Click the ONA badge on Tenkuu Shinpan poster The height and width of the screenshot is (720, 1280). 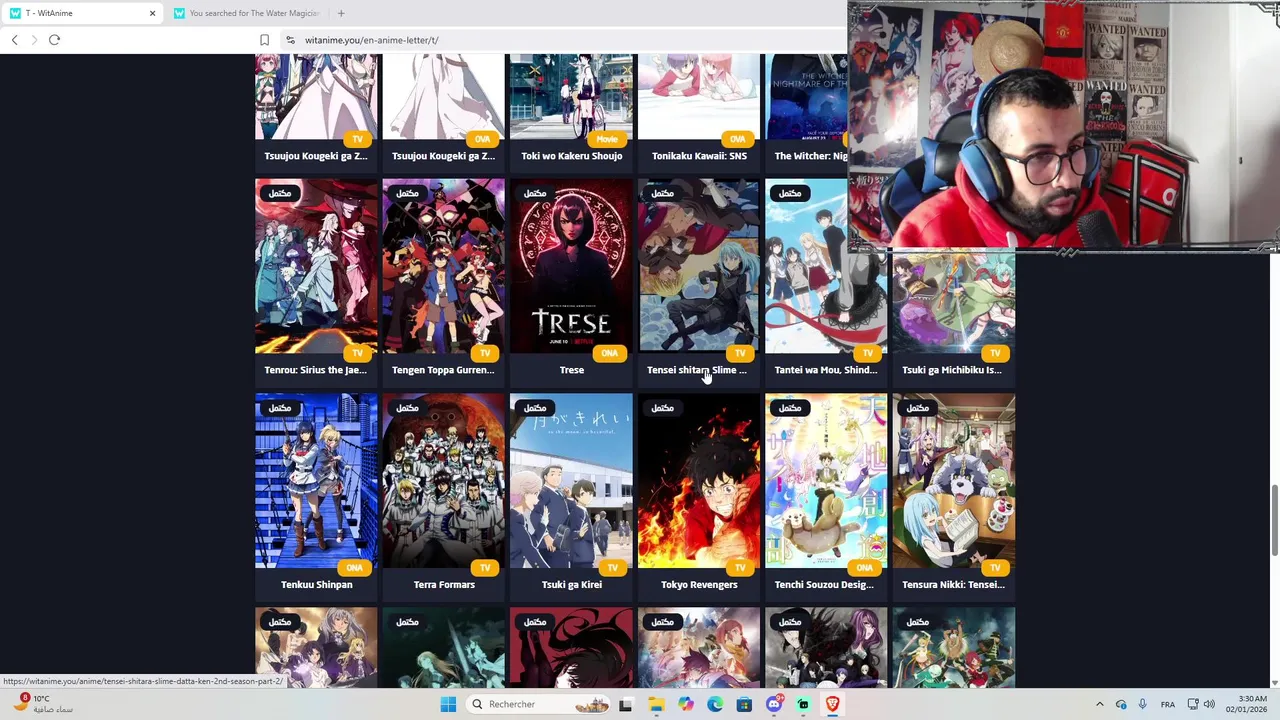(354, 568)
